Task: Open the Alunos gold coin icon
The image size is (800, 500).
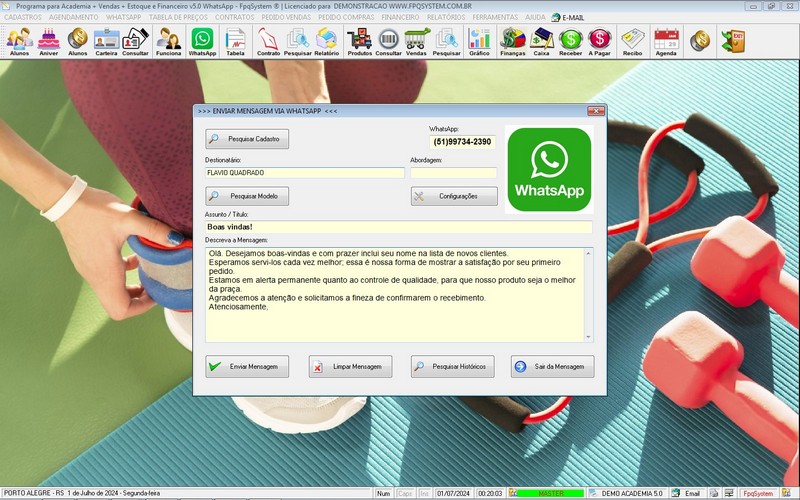Action: 78,42
